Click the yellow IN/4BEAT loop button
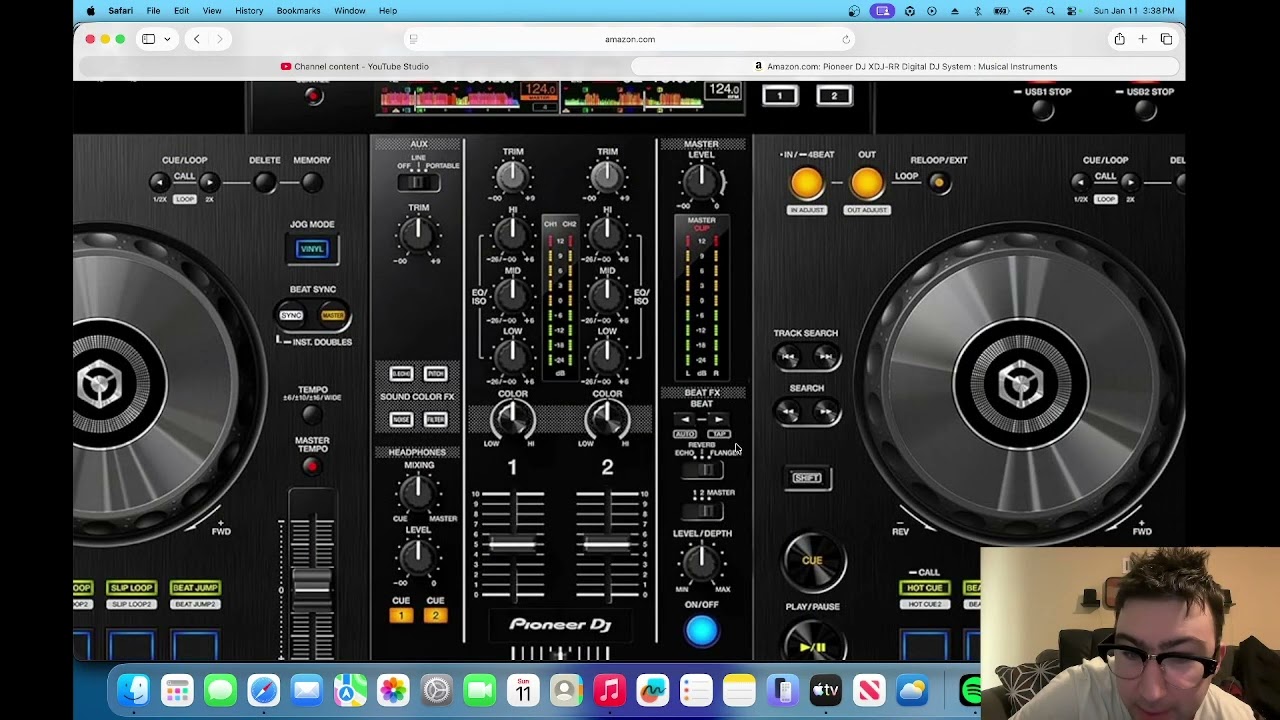The image size is (1280, 720). [807, 183]
